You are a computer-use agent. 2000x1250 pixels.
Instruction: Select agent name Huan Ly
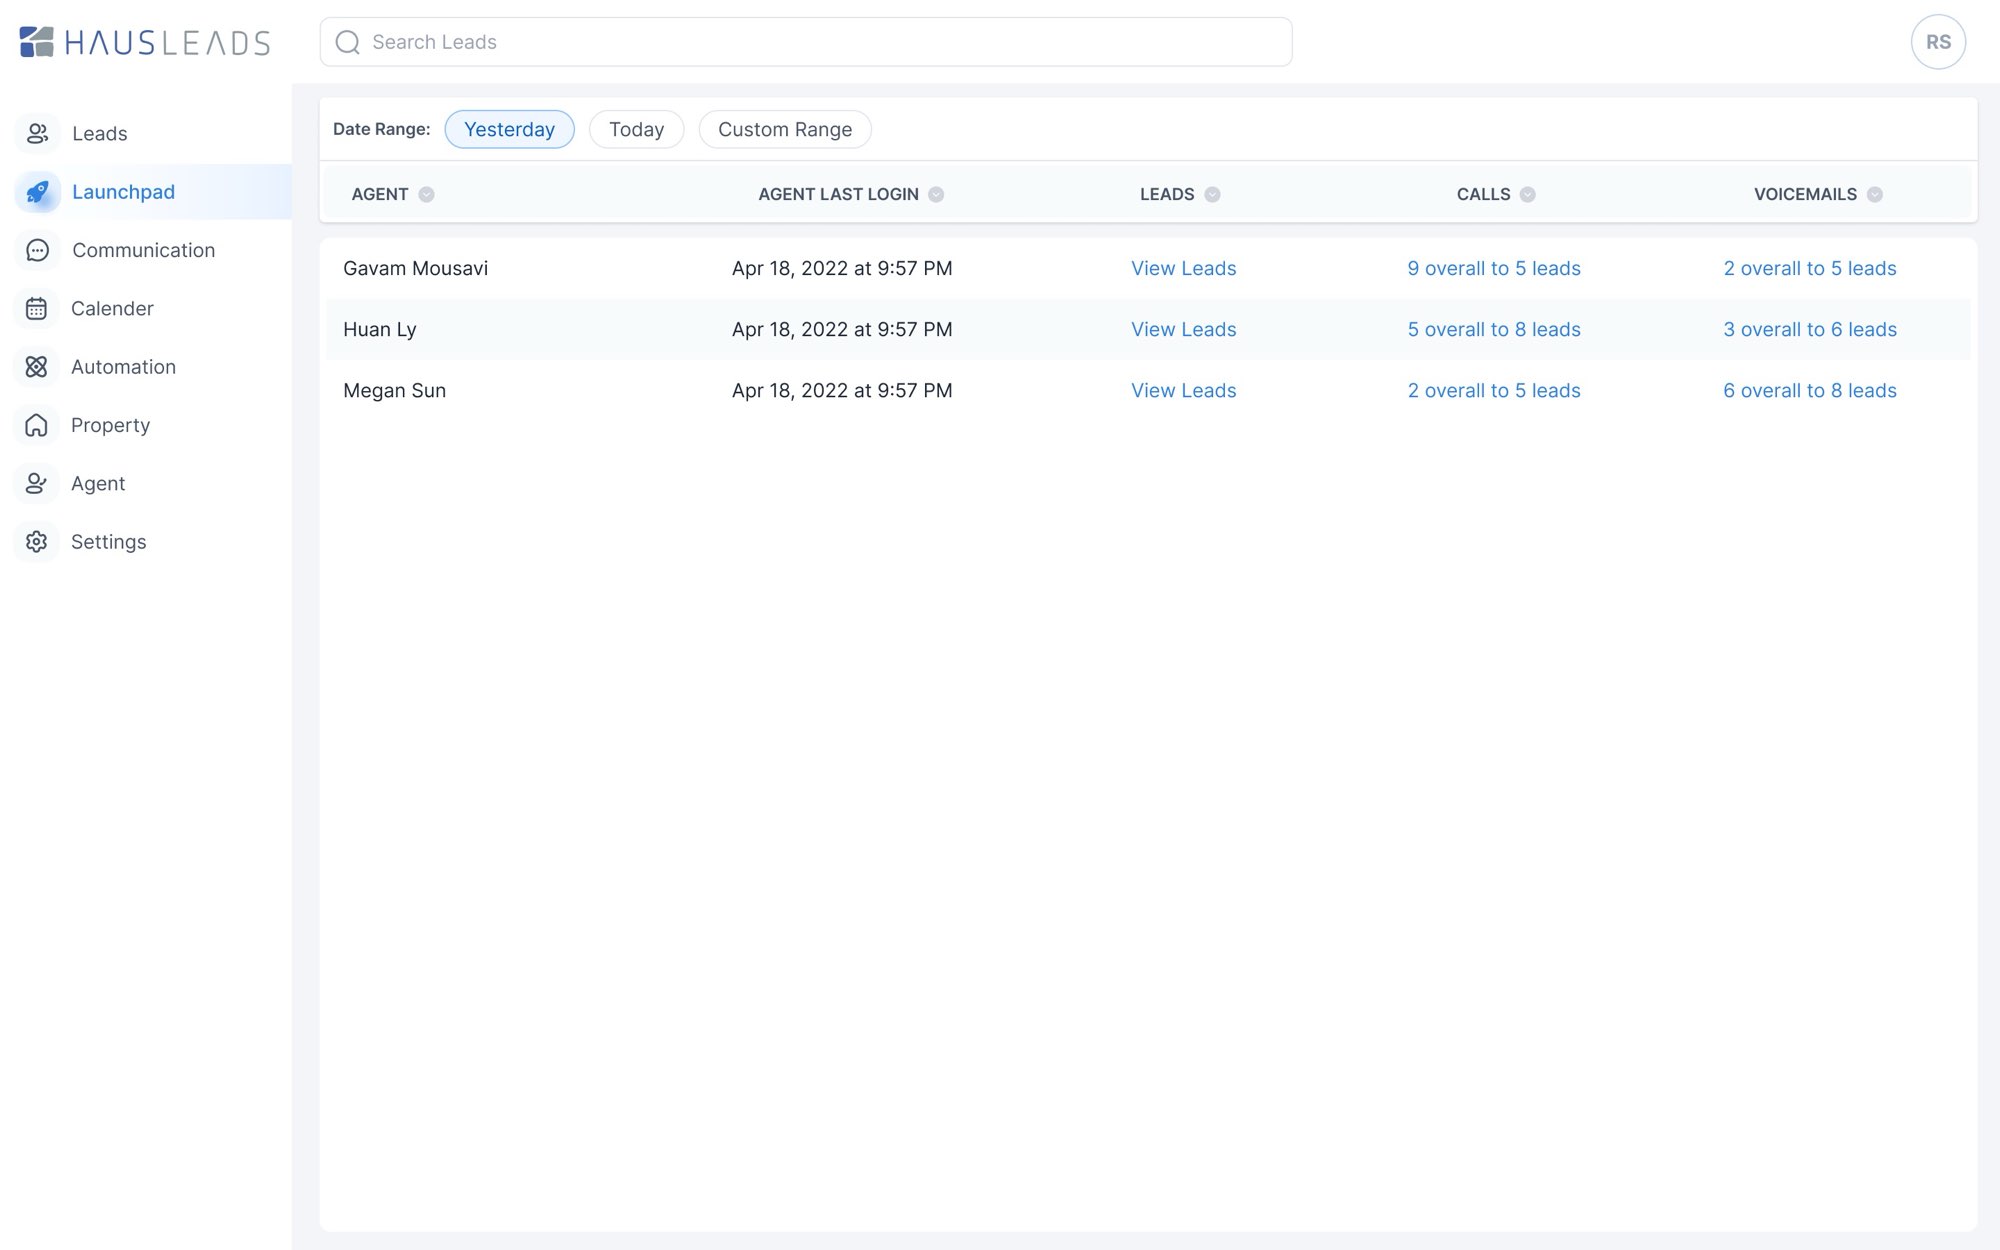380,329
